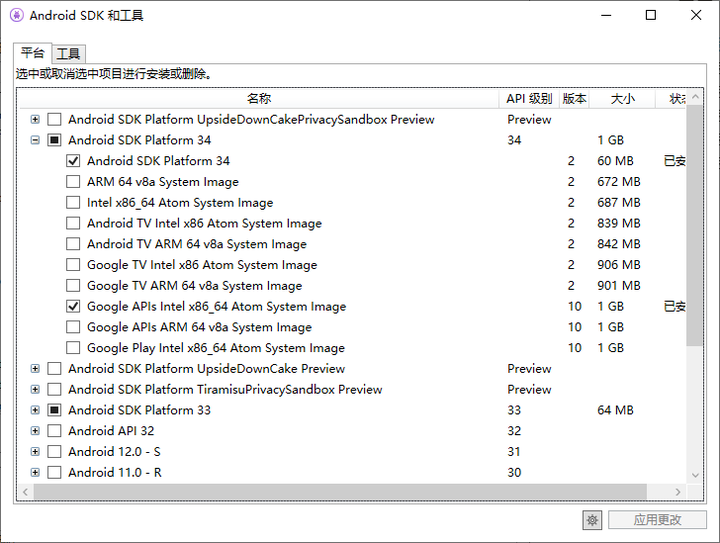Click the gear settings icon button
This screenshot has height=543, width=720.
click(592, 520)
